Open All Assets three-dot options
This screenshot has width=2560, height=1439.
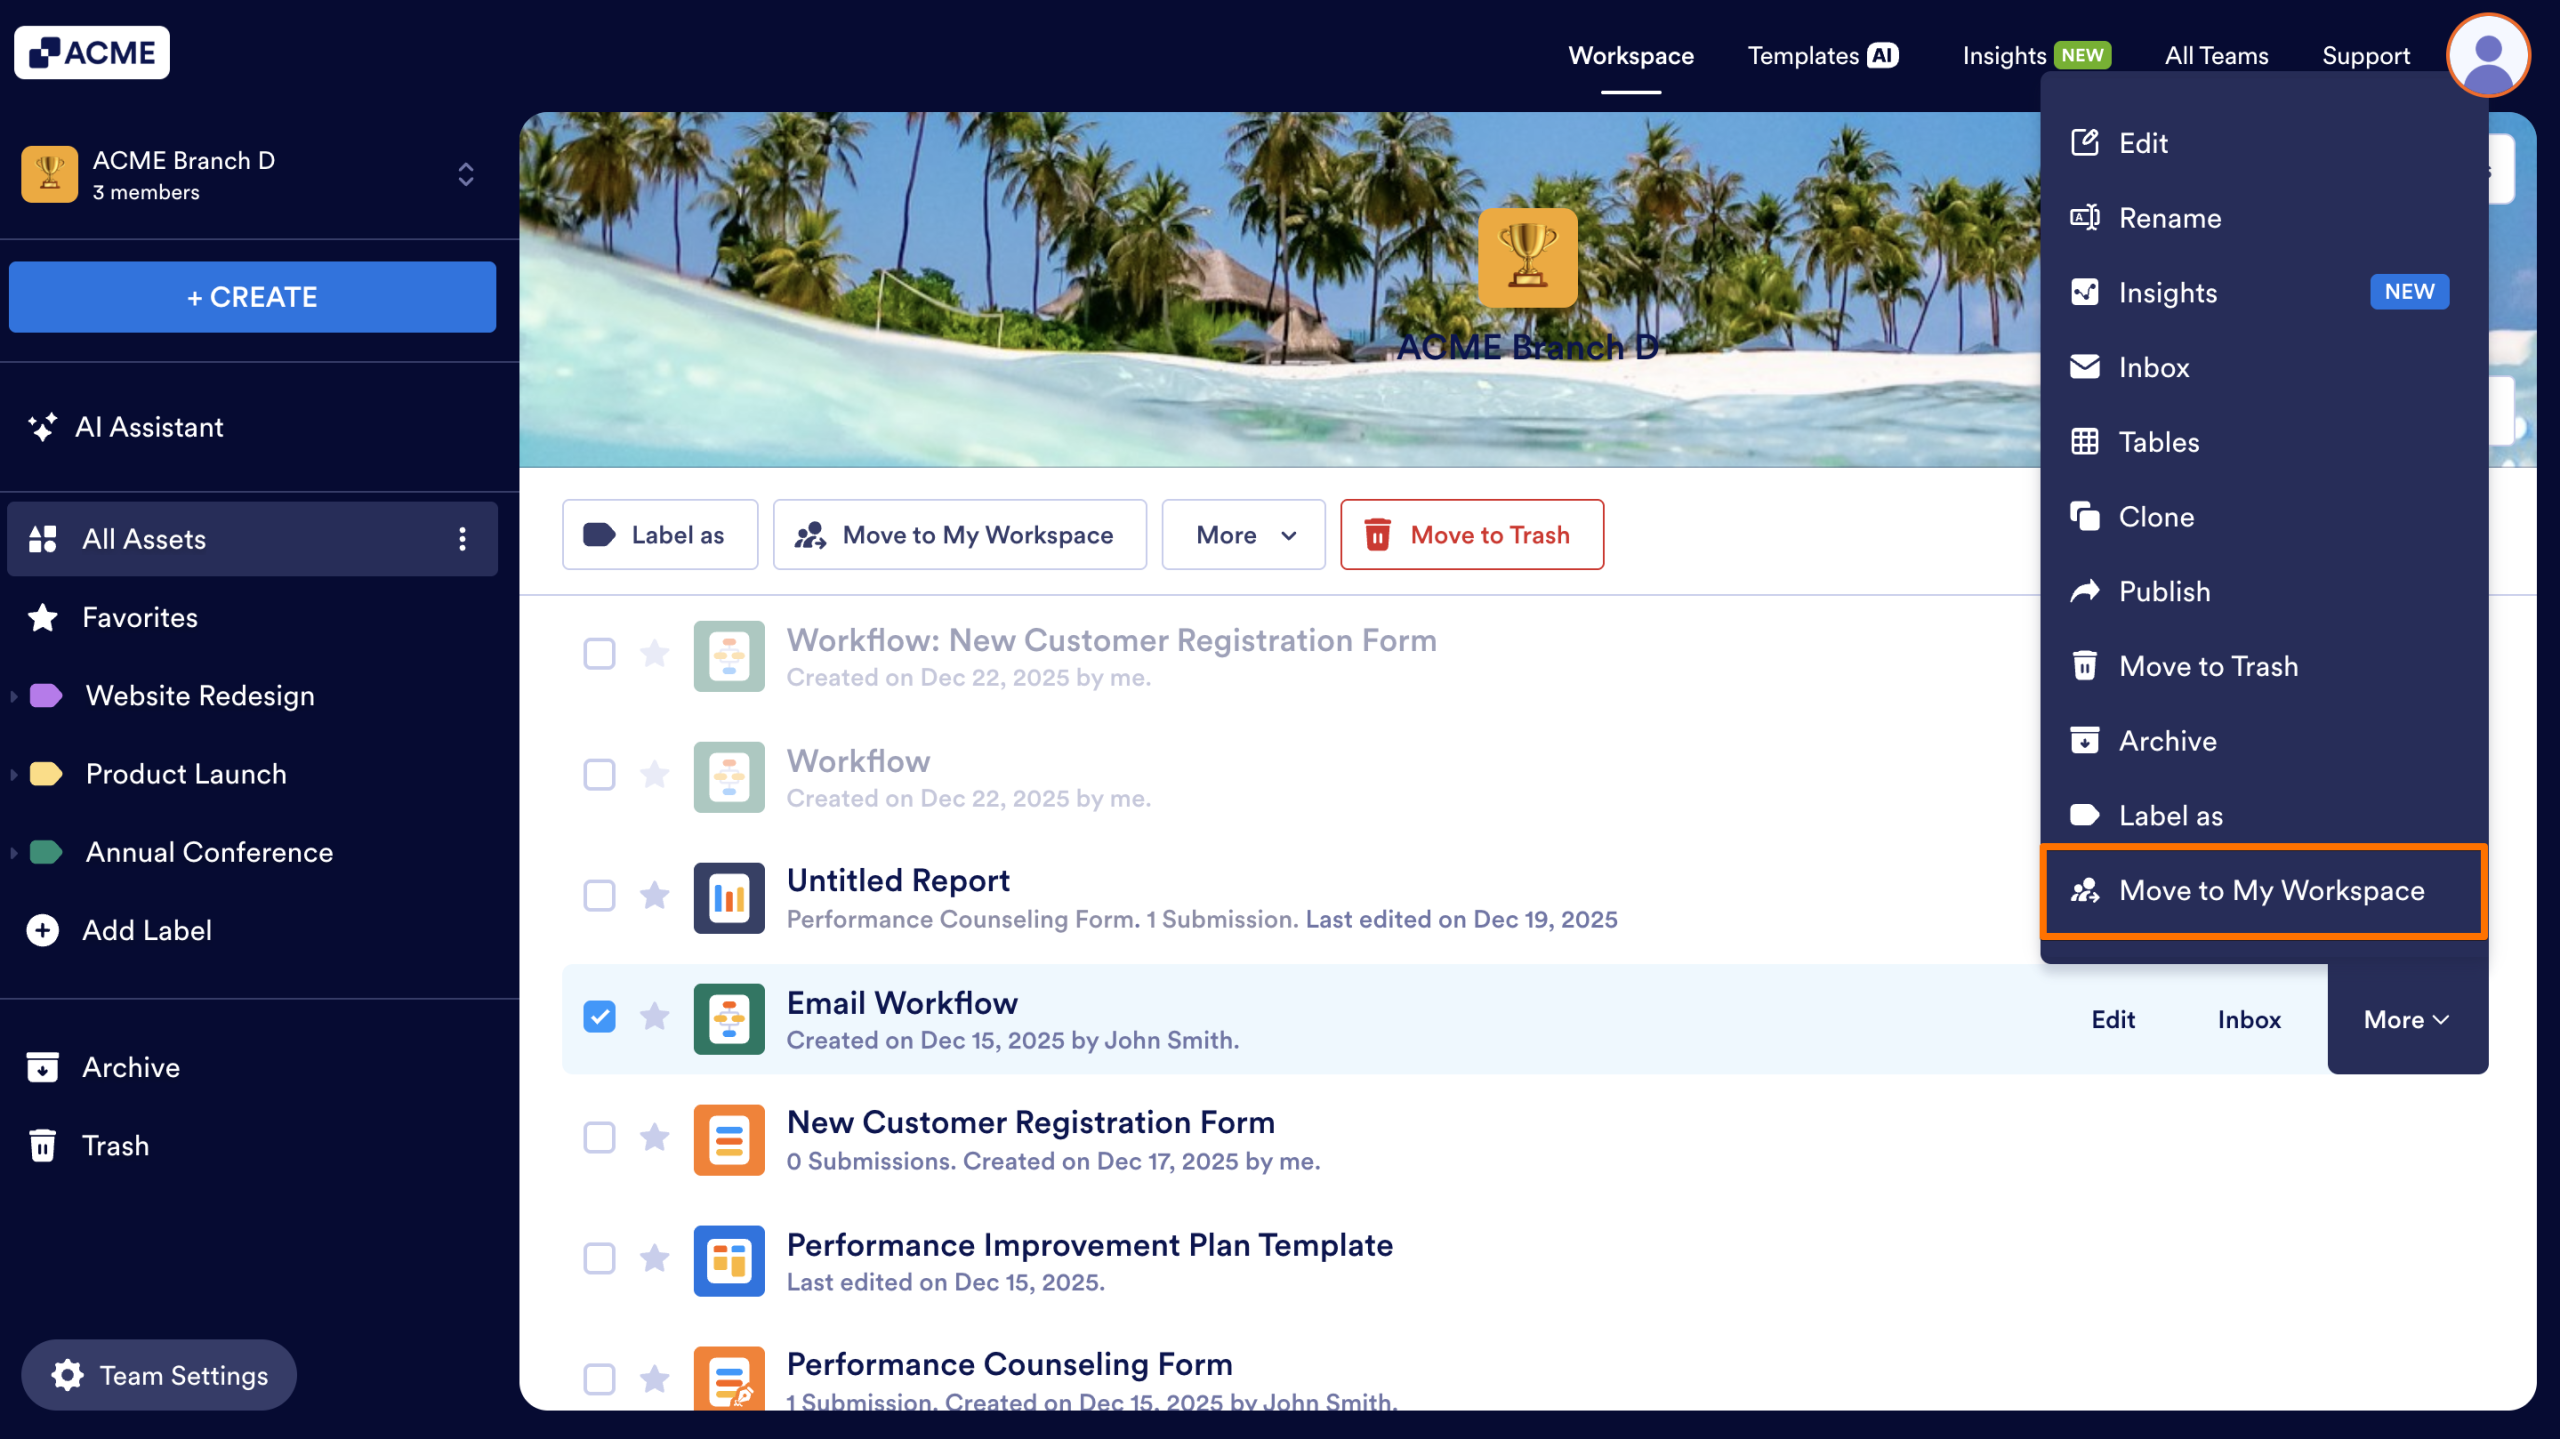462,539
